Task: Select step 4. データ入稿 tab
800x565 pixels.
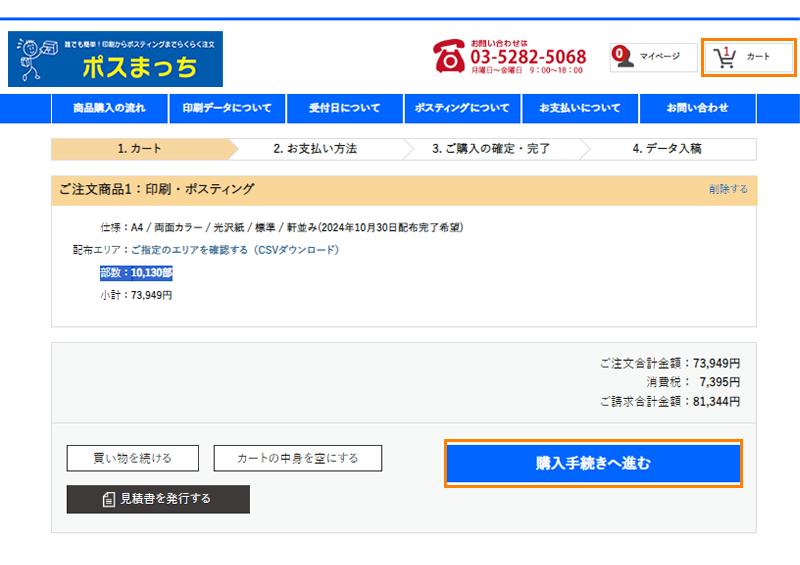Action: pos(666,149)
